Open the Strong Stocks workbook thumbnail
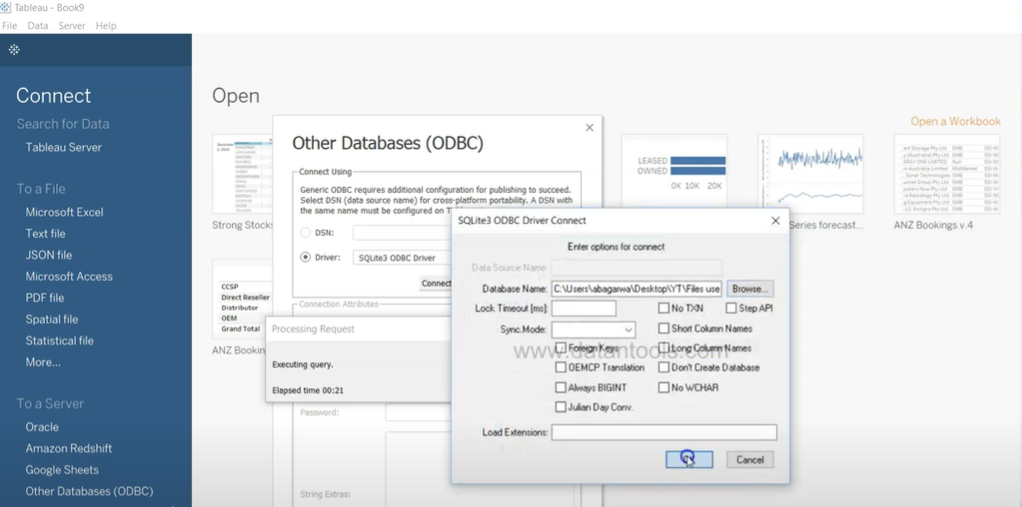 point(242,174)
